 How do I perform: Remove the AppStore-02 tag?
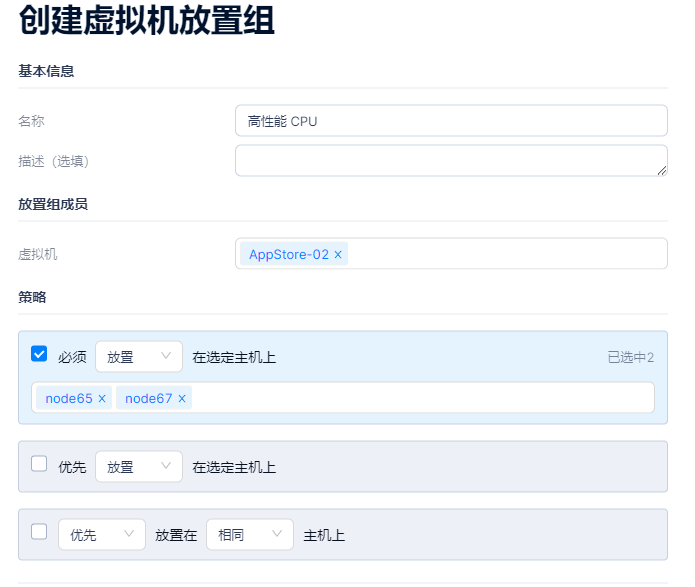click(x=338, y=254)
